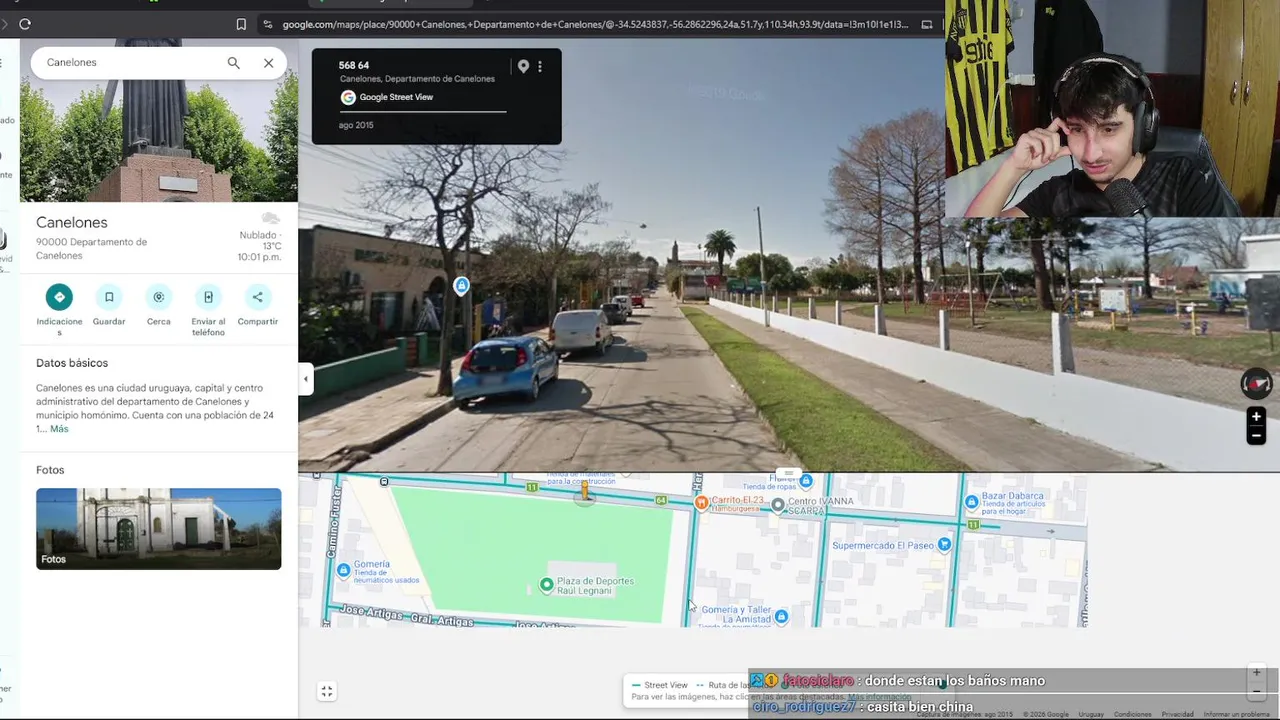The height and width of the screenshot is (720, 1280).
Task: Open site information icon beside the URL
Action: [x=268, y=24]
